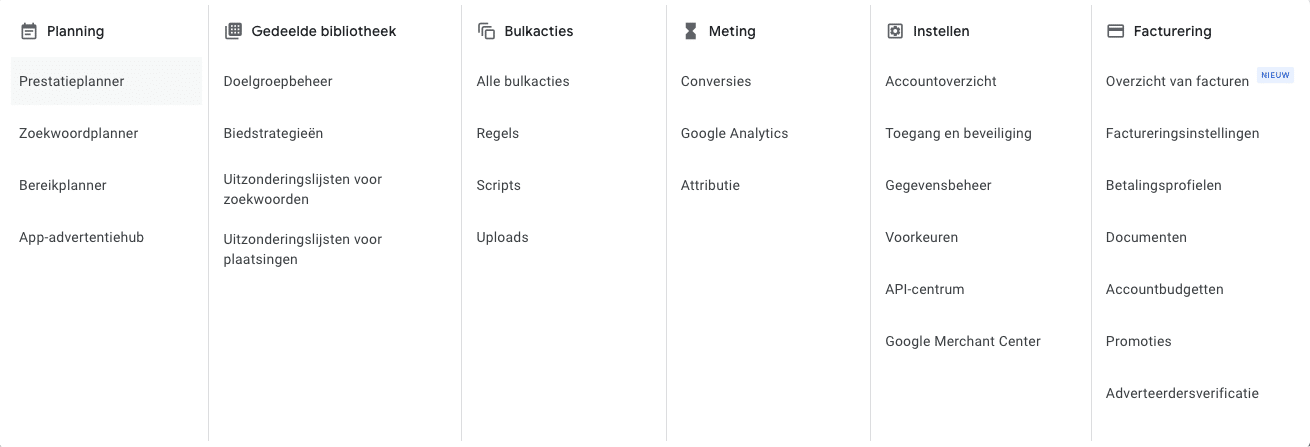1310x447 pixels.
Task: Click the Planning calendar icon
Action: pyautogui.click(x=29, y=31)
